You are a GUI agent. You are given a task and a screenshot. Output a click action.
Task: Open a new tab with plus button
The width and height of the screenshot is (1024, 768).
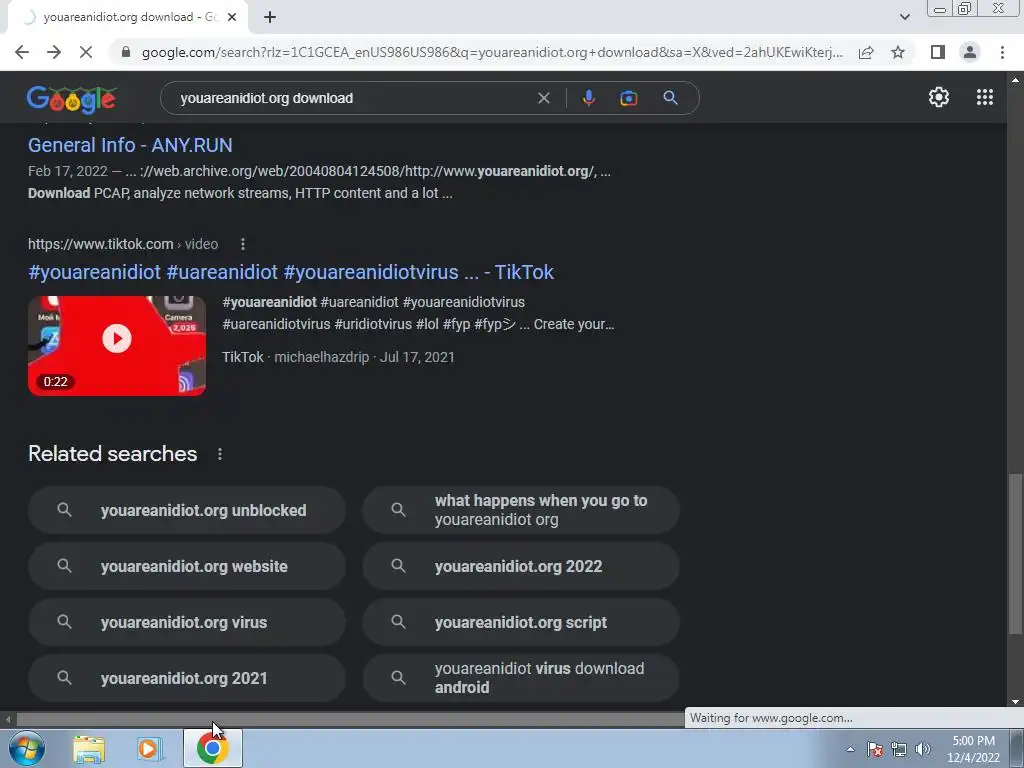[270, 17]
